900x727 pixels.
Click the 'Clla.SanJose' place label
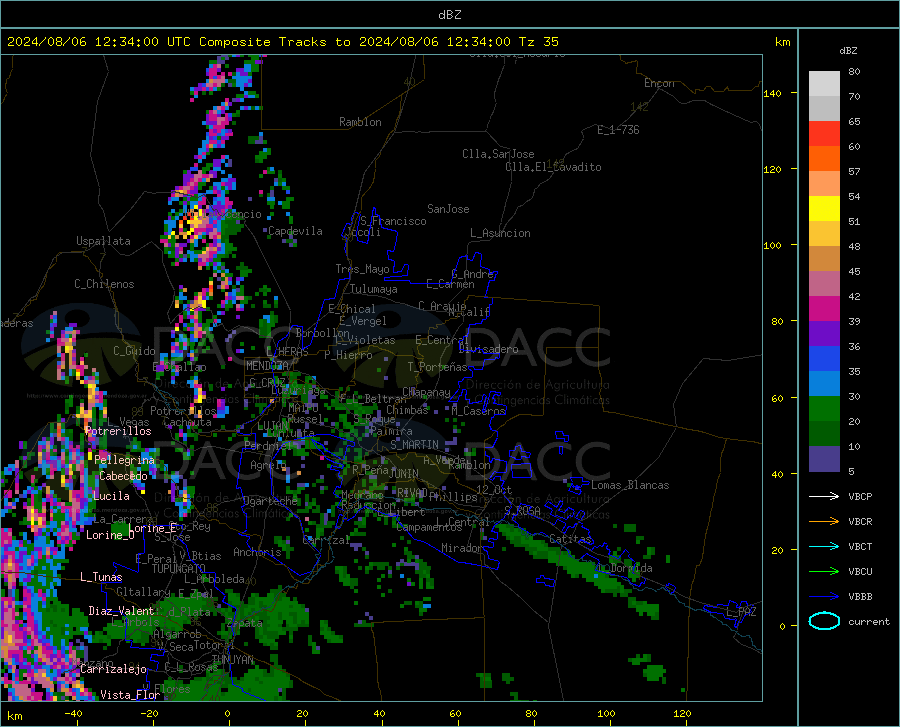(498, 154)
